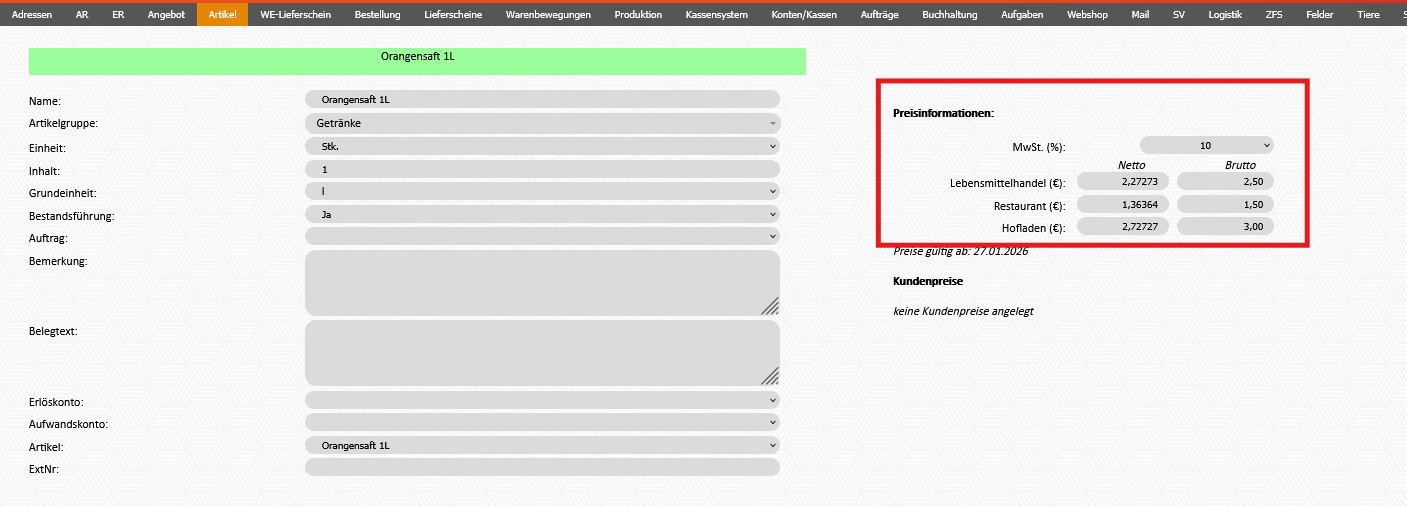Switch to the Kassensystem tab
The width and height of the screenshot is (1407, 507).
click(716, 15)
